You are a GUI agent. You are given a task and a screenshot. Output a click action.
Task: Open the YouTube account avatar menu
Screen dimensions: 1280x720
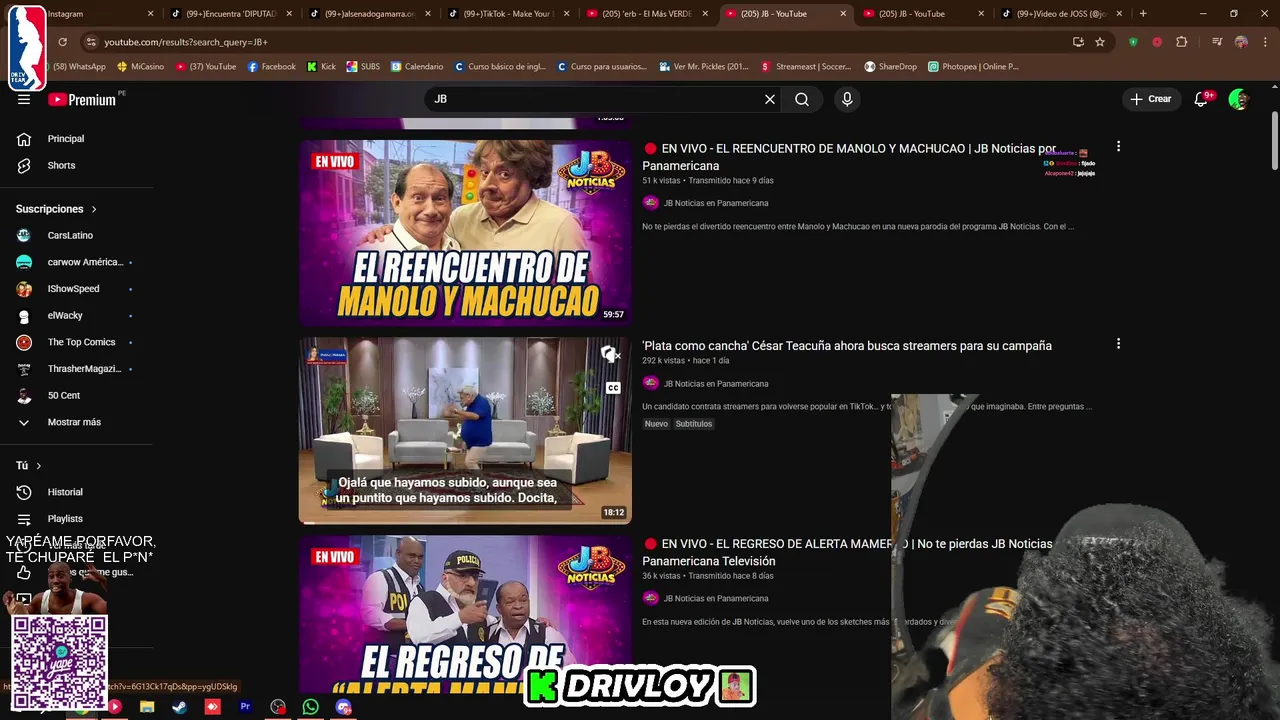(1239, 99)
